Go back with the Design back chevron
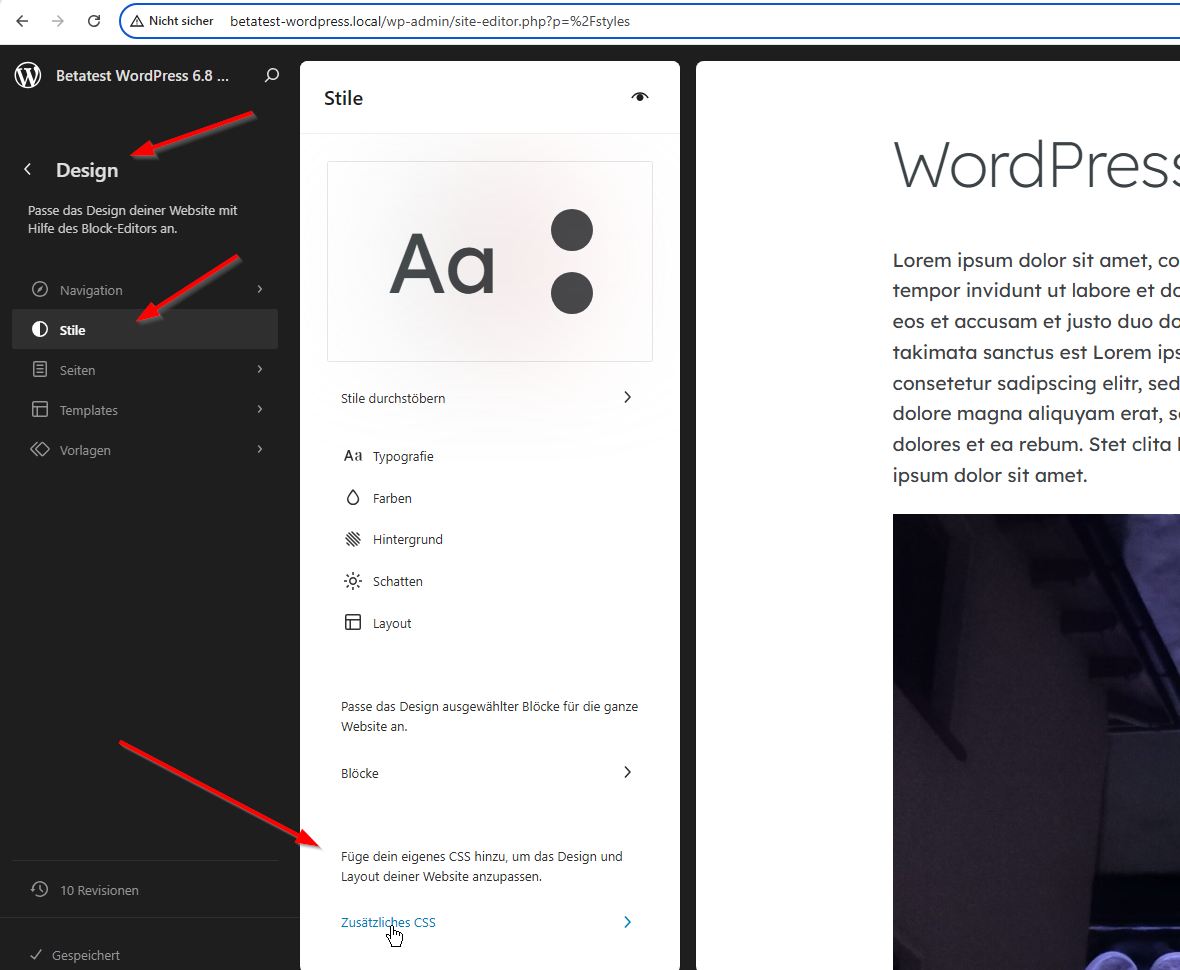 (x=28, y=169)
